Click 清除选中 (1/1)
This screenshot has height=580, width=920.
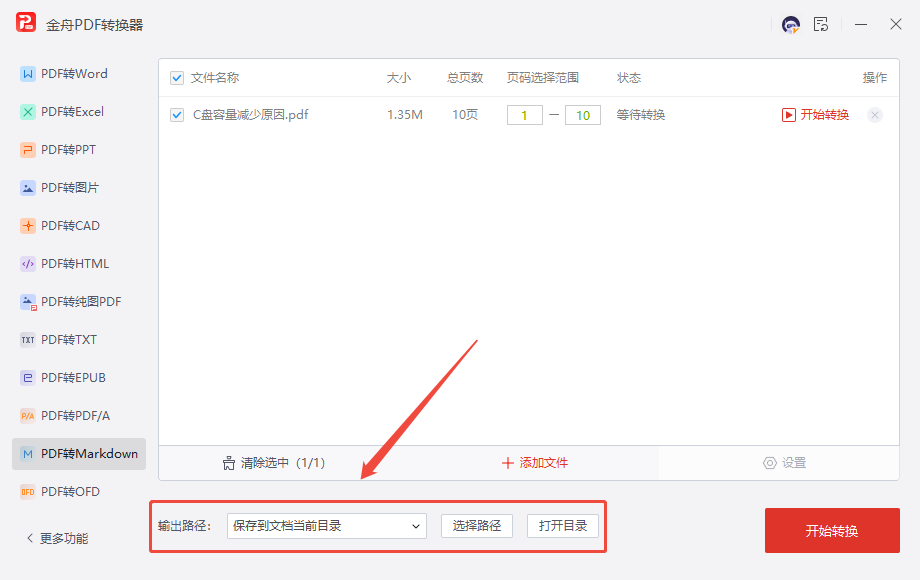[274, 463]
